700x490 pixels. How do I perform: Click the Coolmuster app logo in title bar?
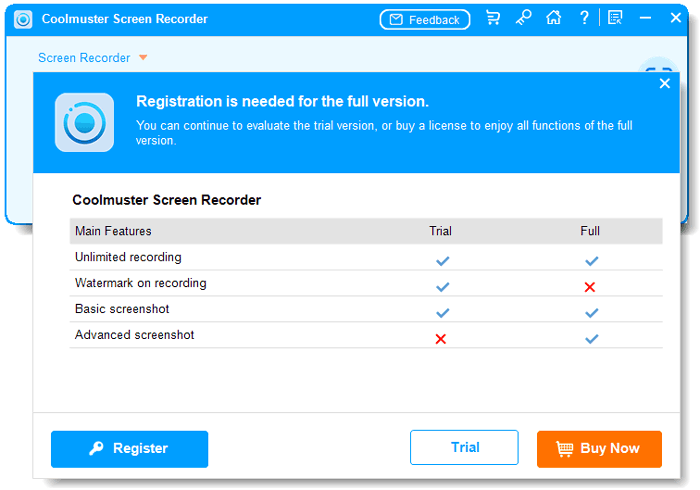coord(23,19)
